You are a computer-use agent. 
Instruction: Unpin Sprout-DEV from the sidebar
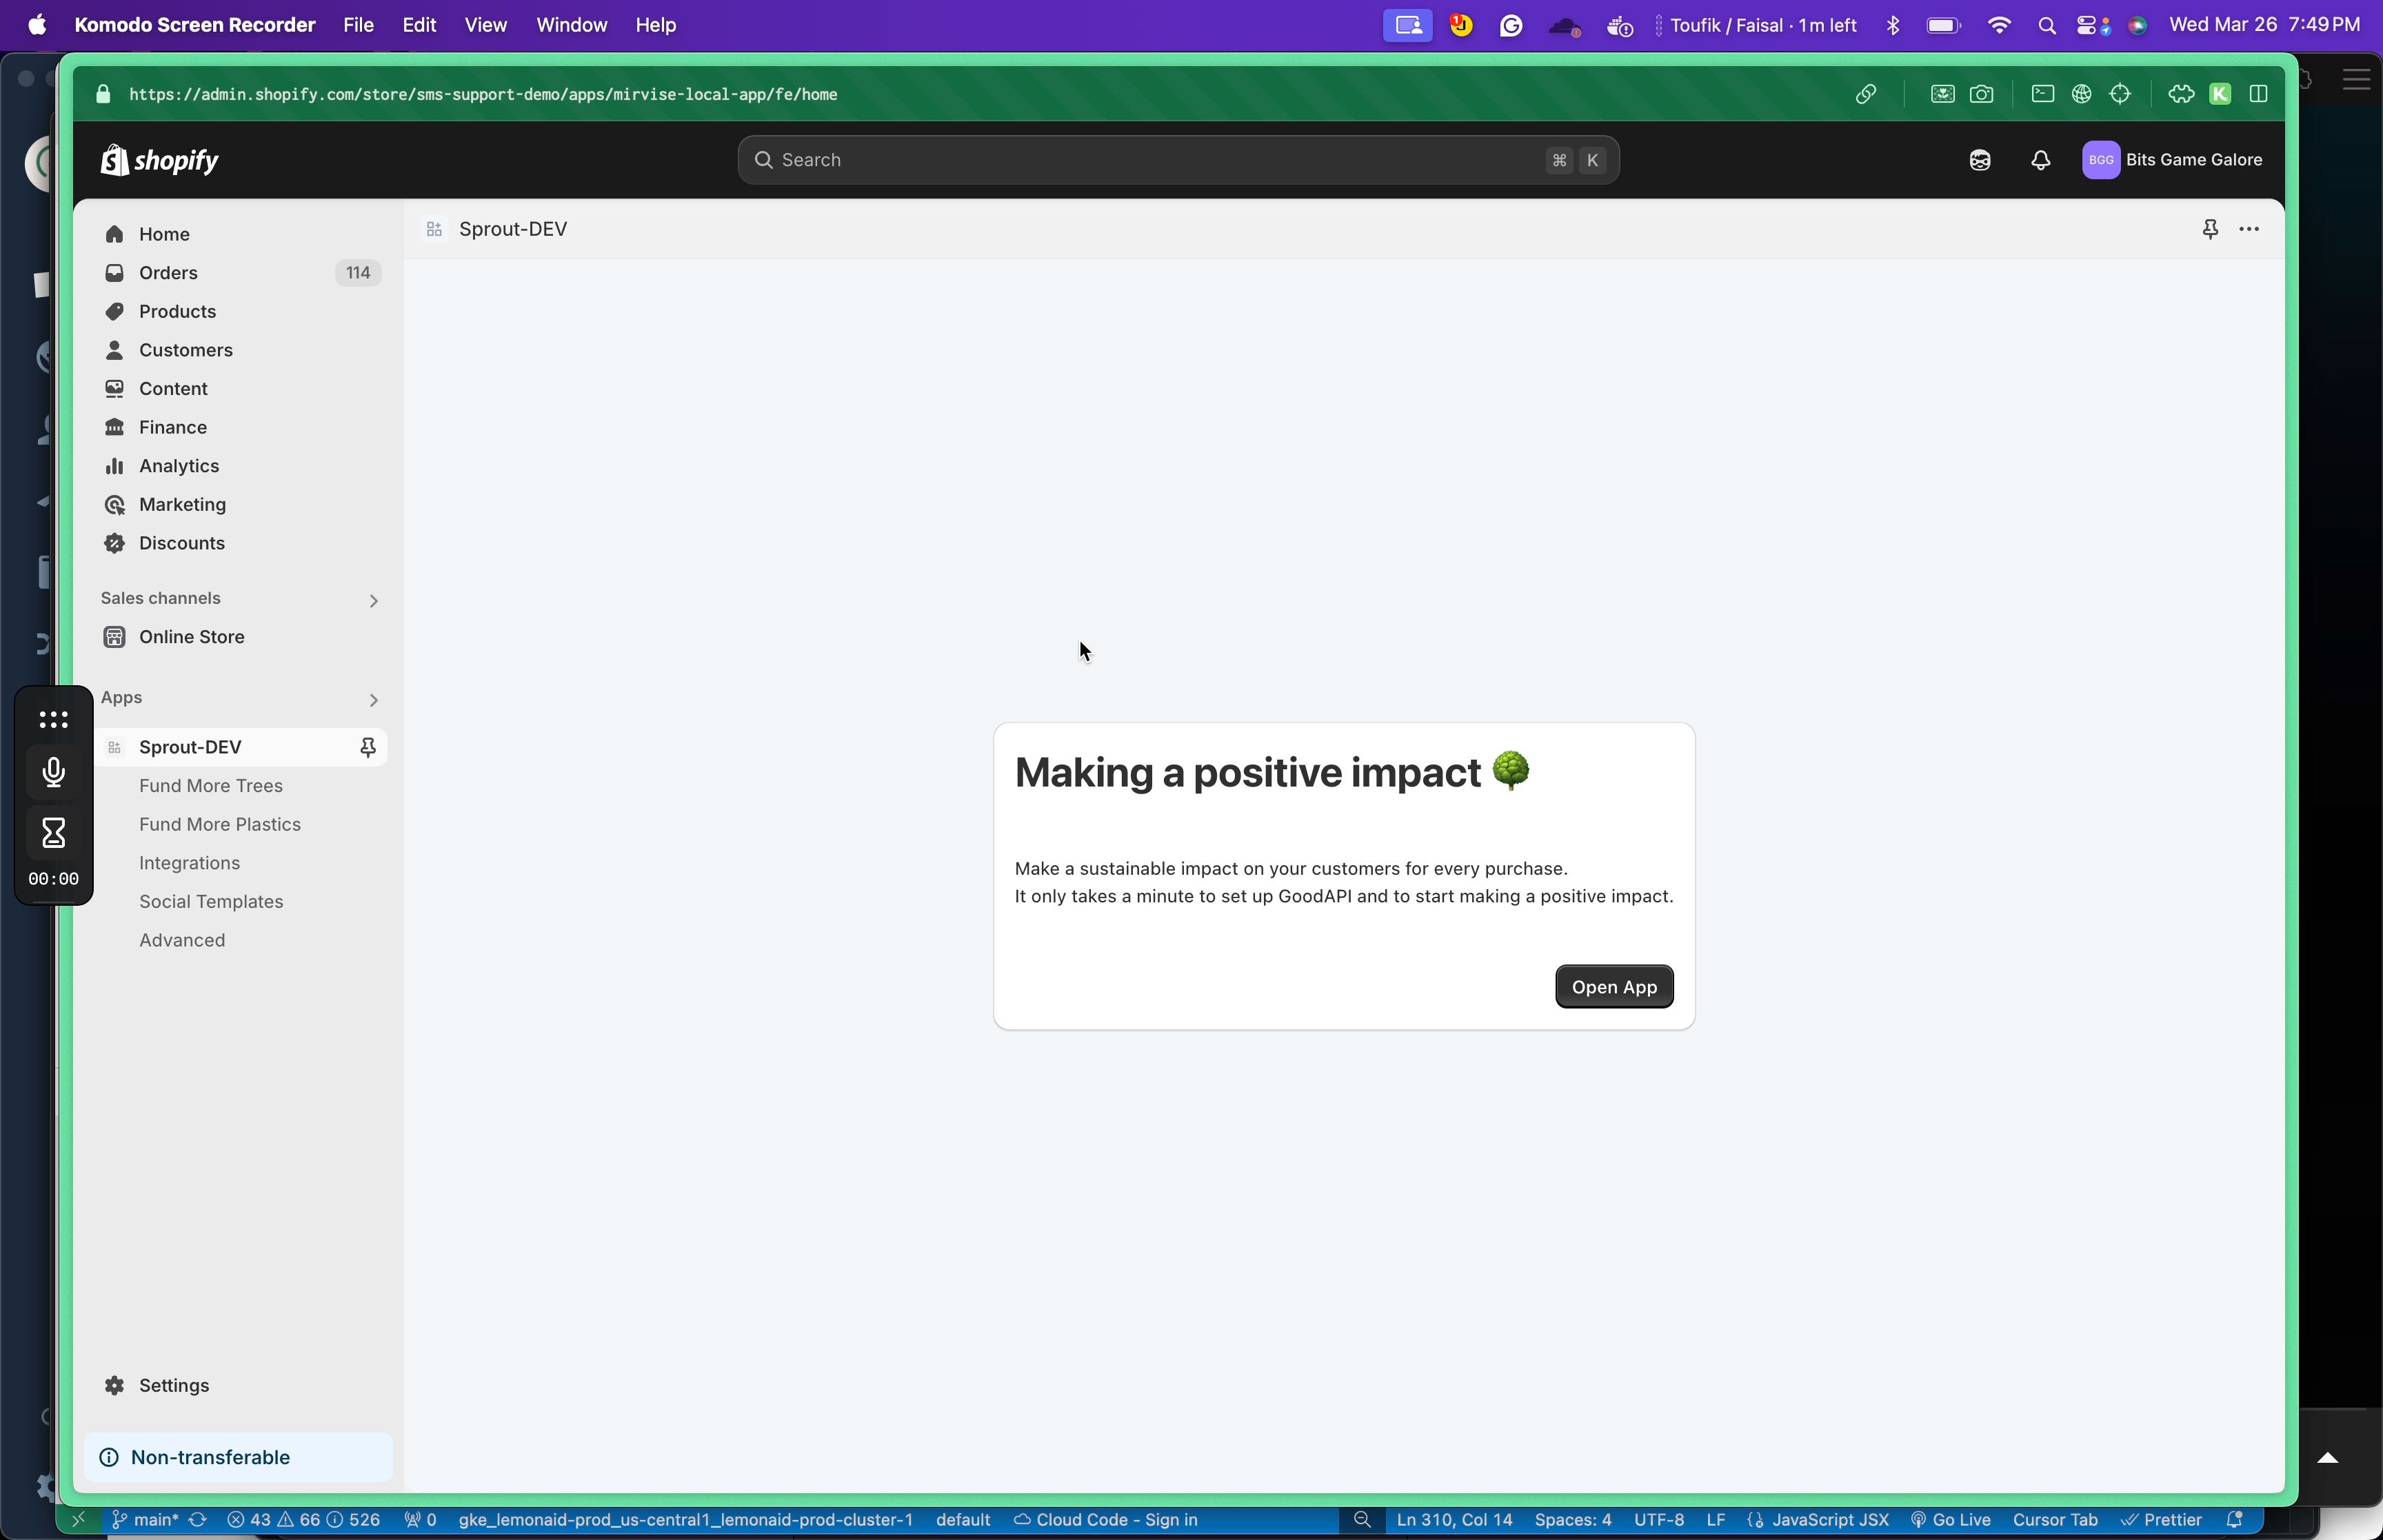pos(368,747)
